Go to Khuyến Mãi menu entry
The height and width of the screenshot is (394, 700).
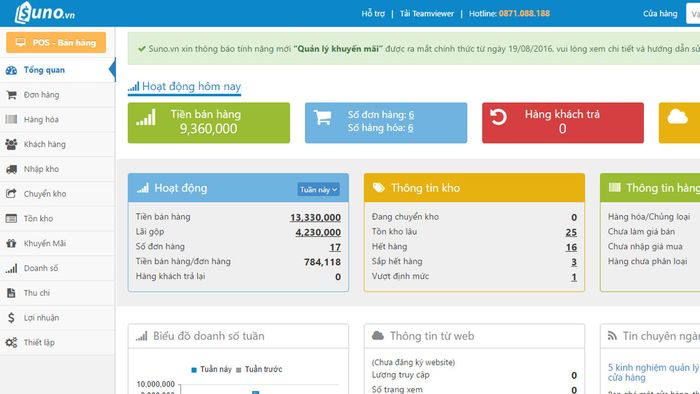(x=57, y=243)
